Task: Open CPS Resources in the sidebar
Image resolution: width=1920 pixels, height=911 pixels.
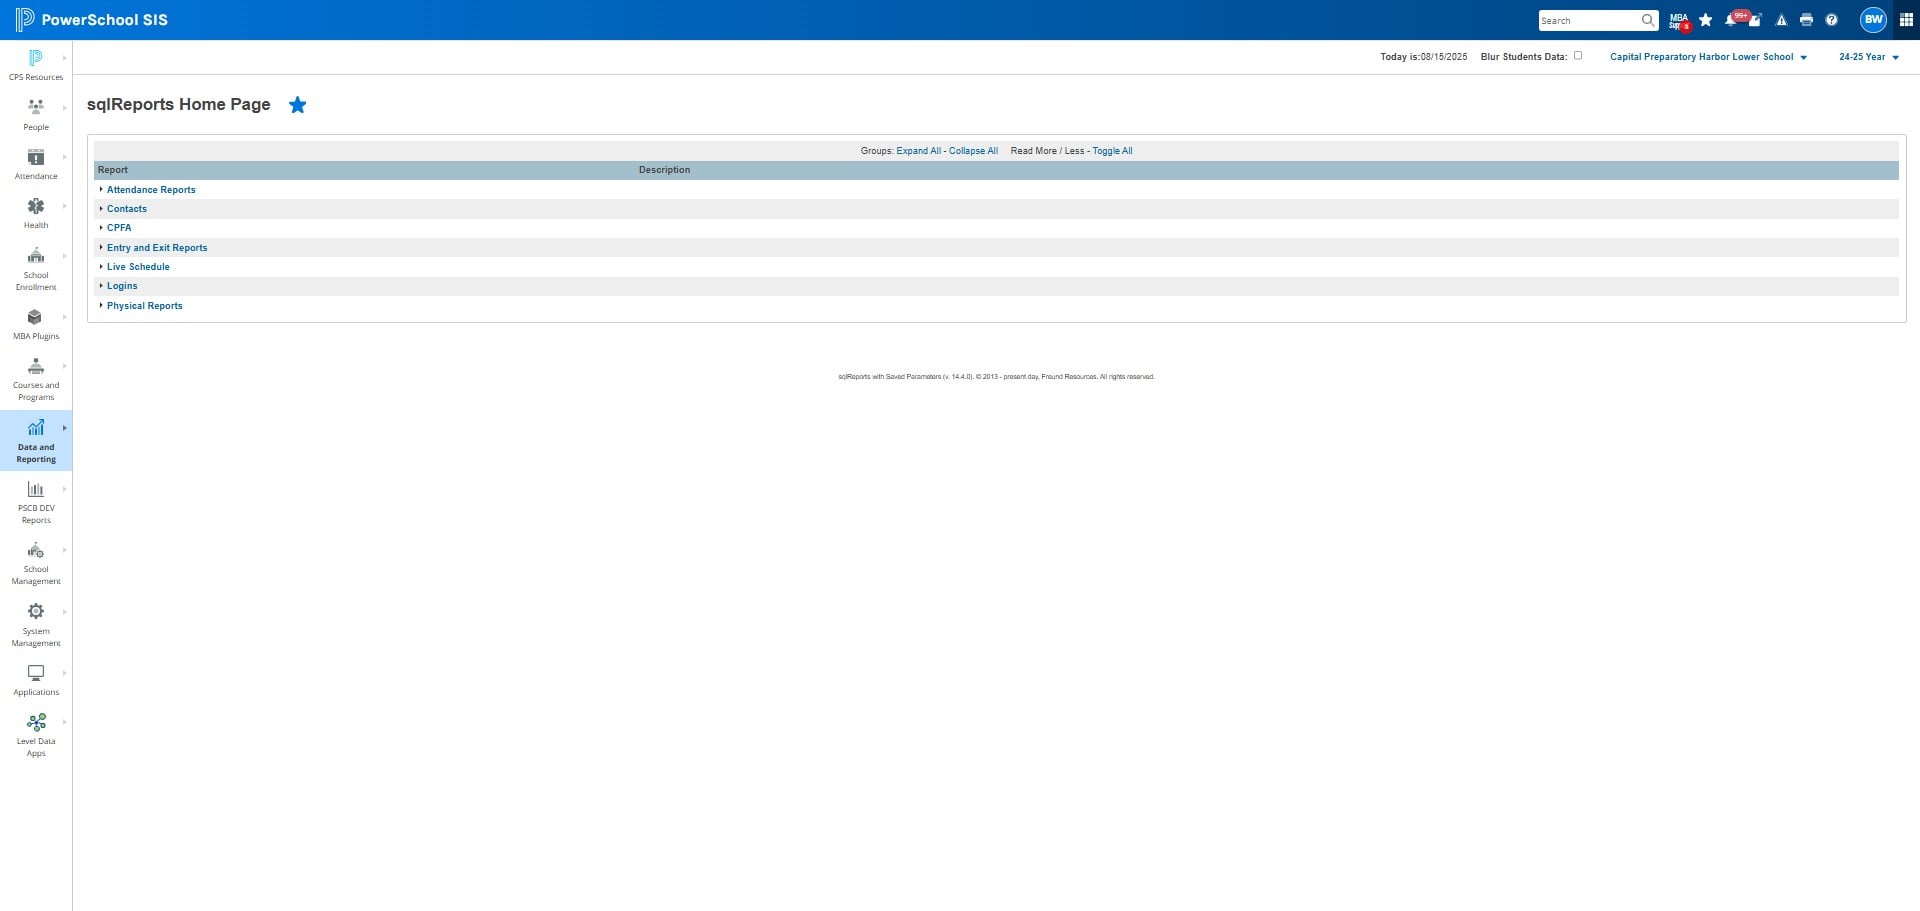Action: (36, 65)
